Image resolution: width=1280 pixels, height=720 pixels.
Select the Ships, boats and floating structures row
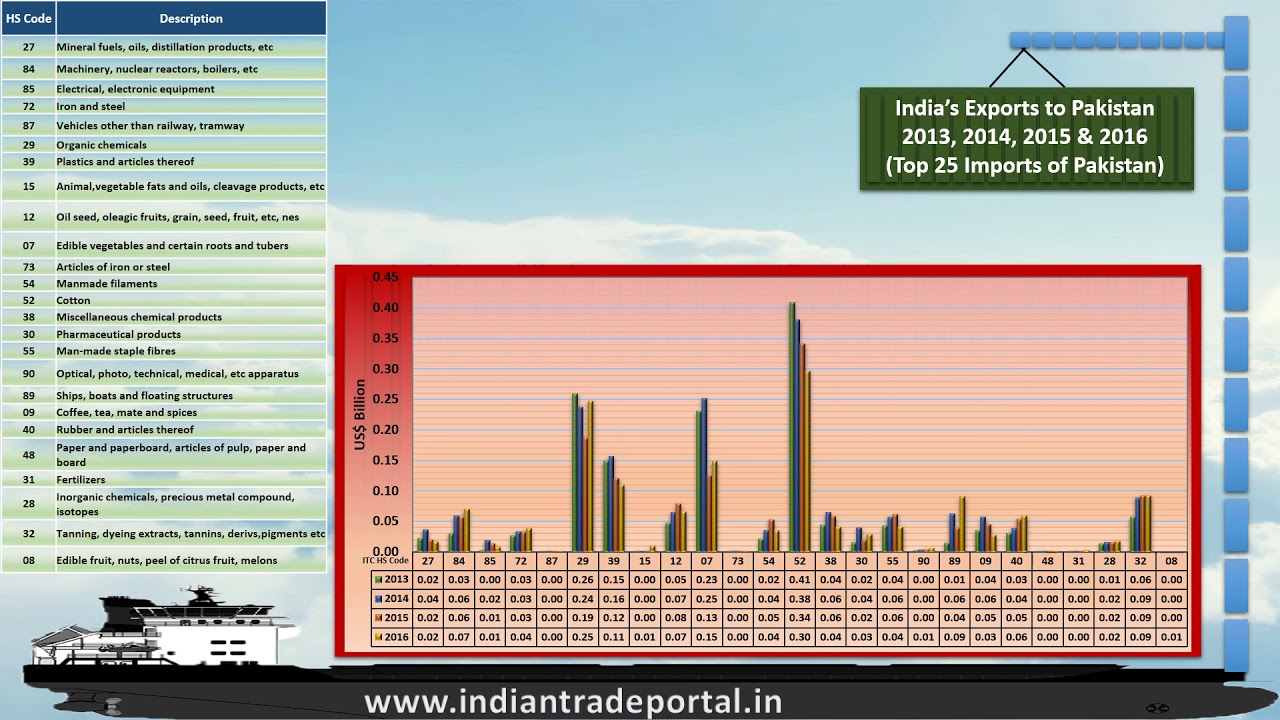[x=164, y=396]
